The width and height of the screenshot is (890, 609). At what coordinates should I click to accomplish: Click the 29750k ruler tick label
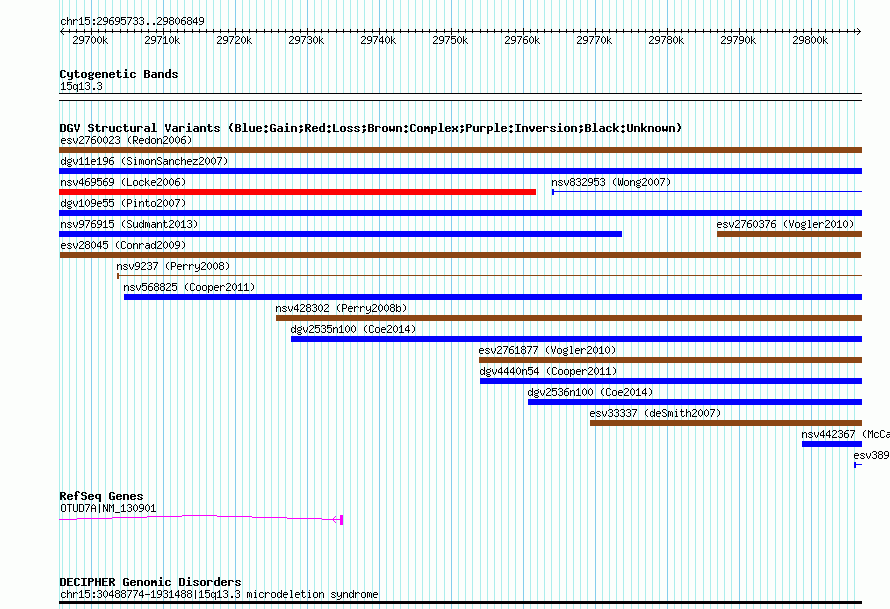coord(450,40)
